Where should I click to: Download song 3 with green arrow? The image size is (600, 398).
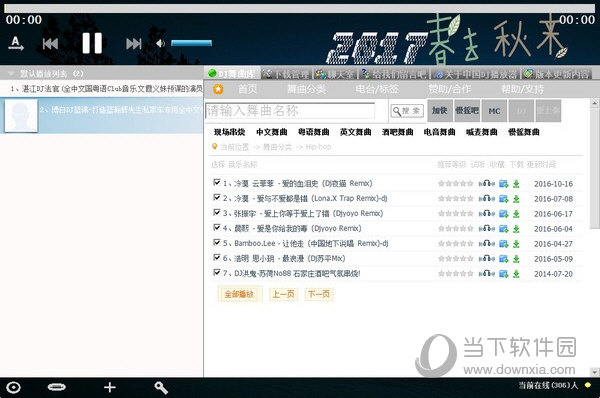[x=516, y=214]
